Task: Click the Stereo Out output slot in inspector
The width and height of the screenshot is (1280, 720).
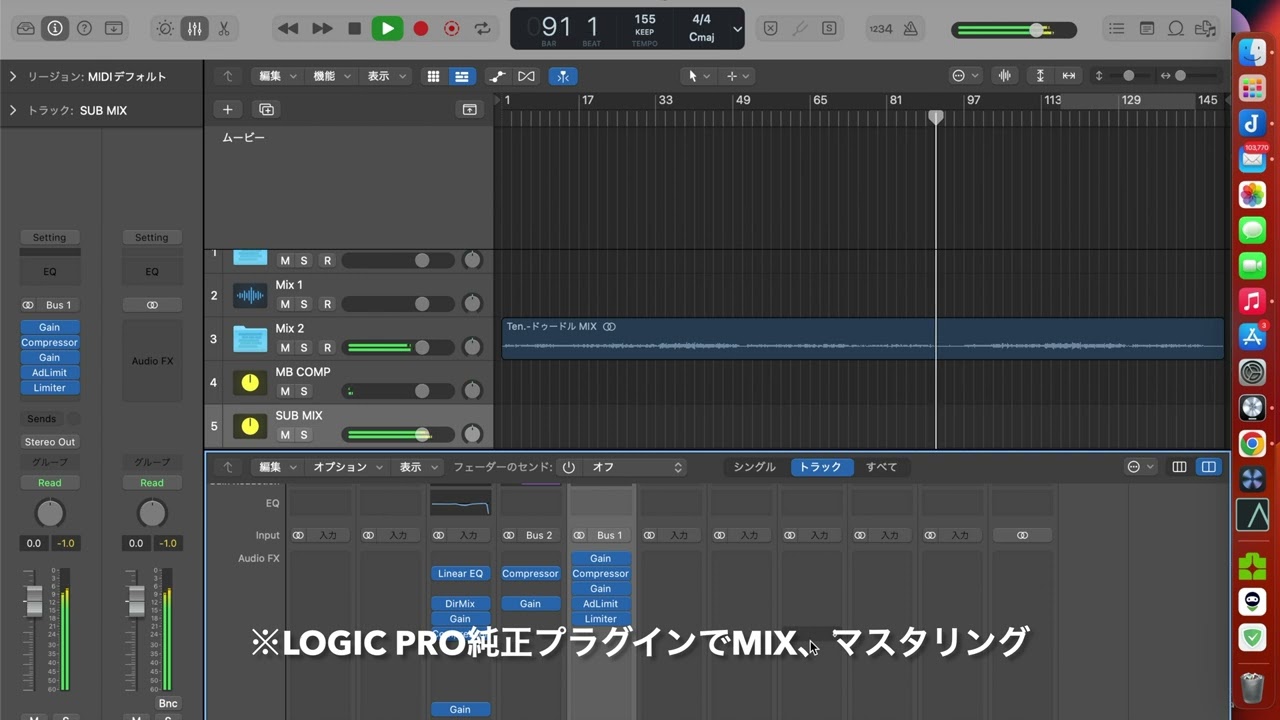Action: [x=50, y=442]
